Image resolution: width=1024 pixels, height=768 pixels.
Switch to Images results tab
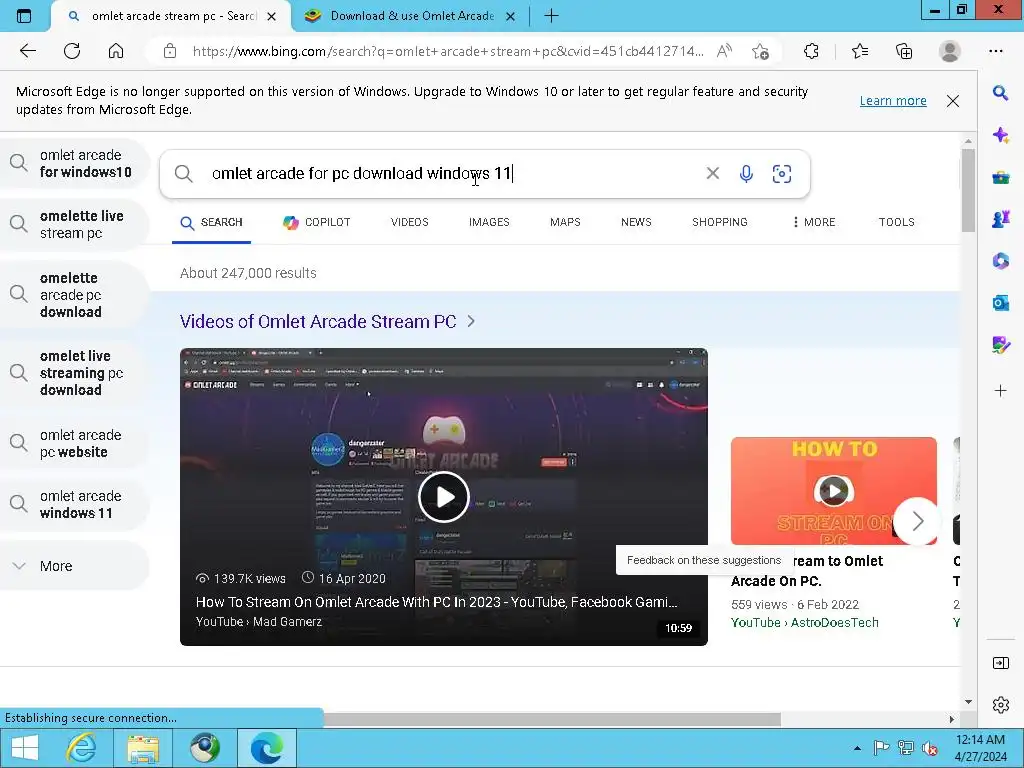489,222
